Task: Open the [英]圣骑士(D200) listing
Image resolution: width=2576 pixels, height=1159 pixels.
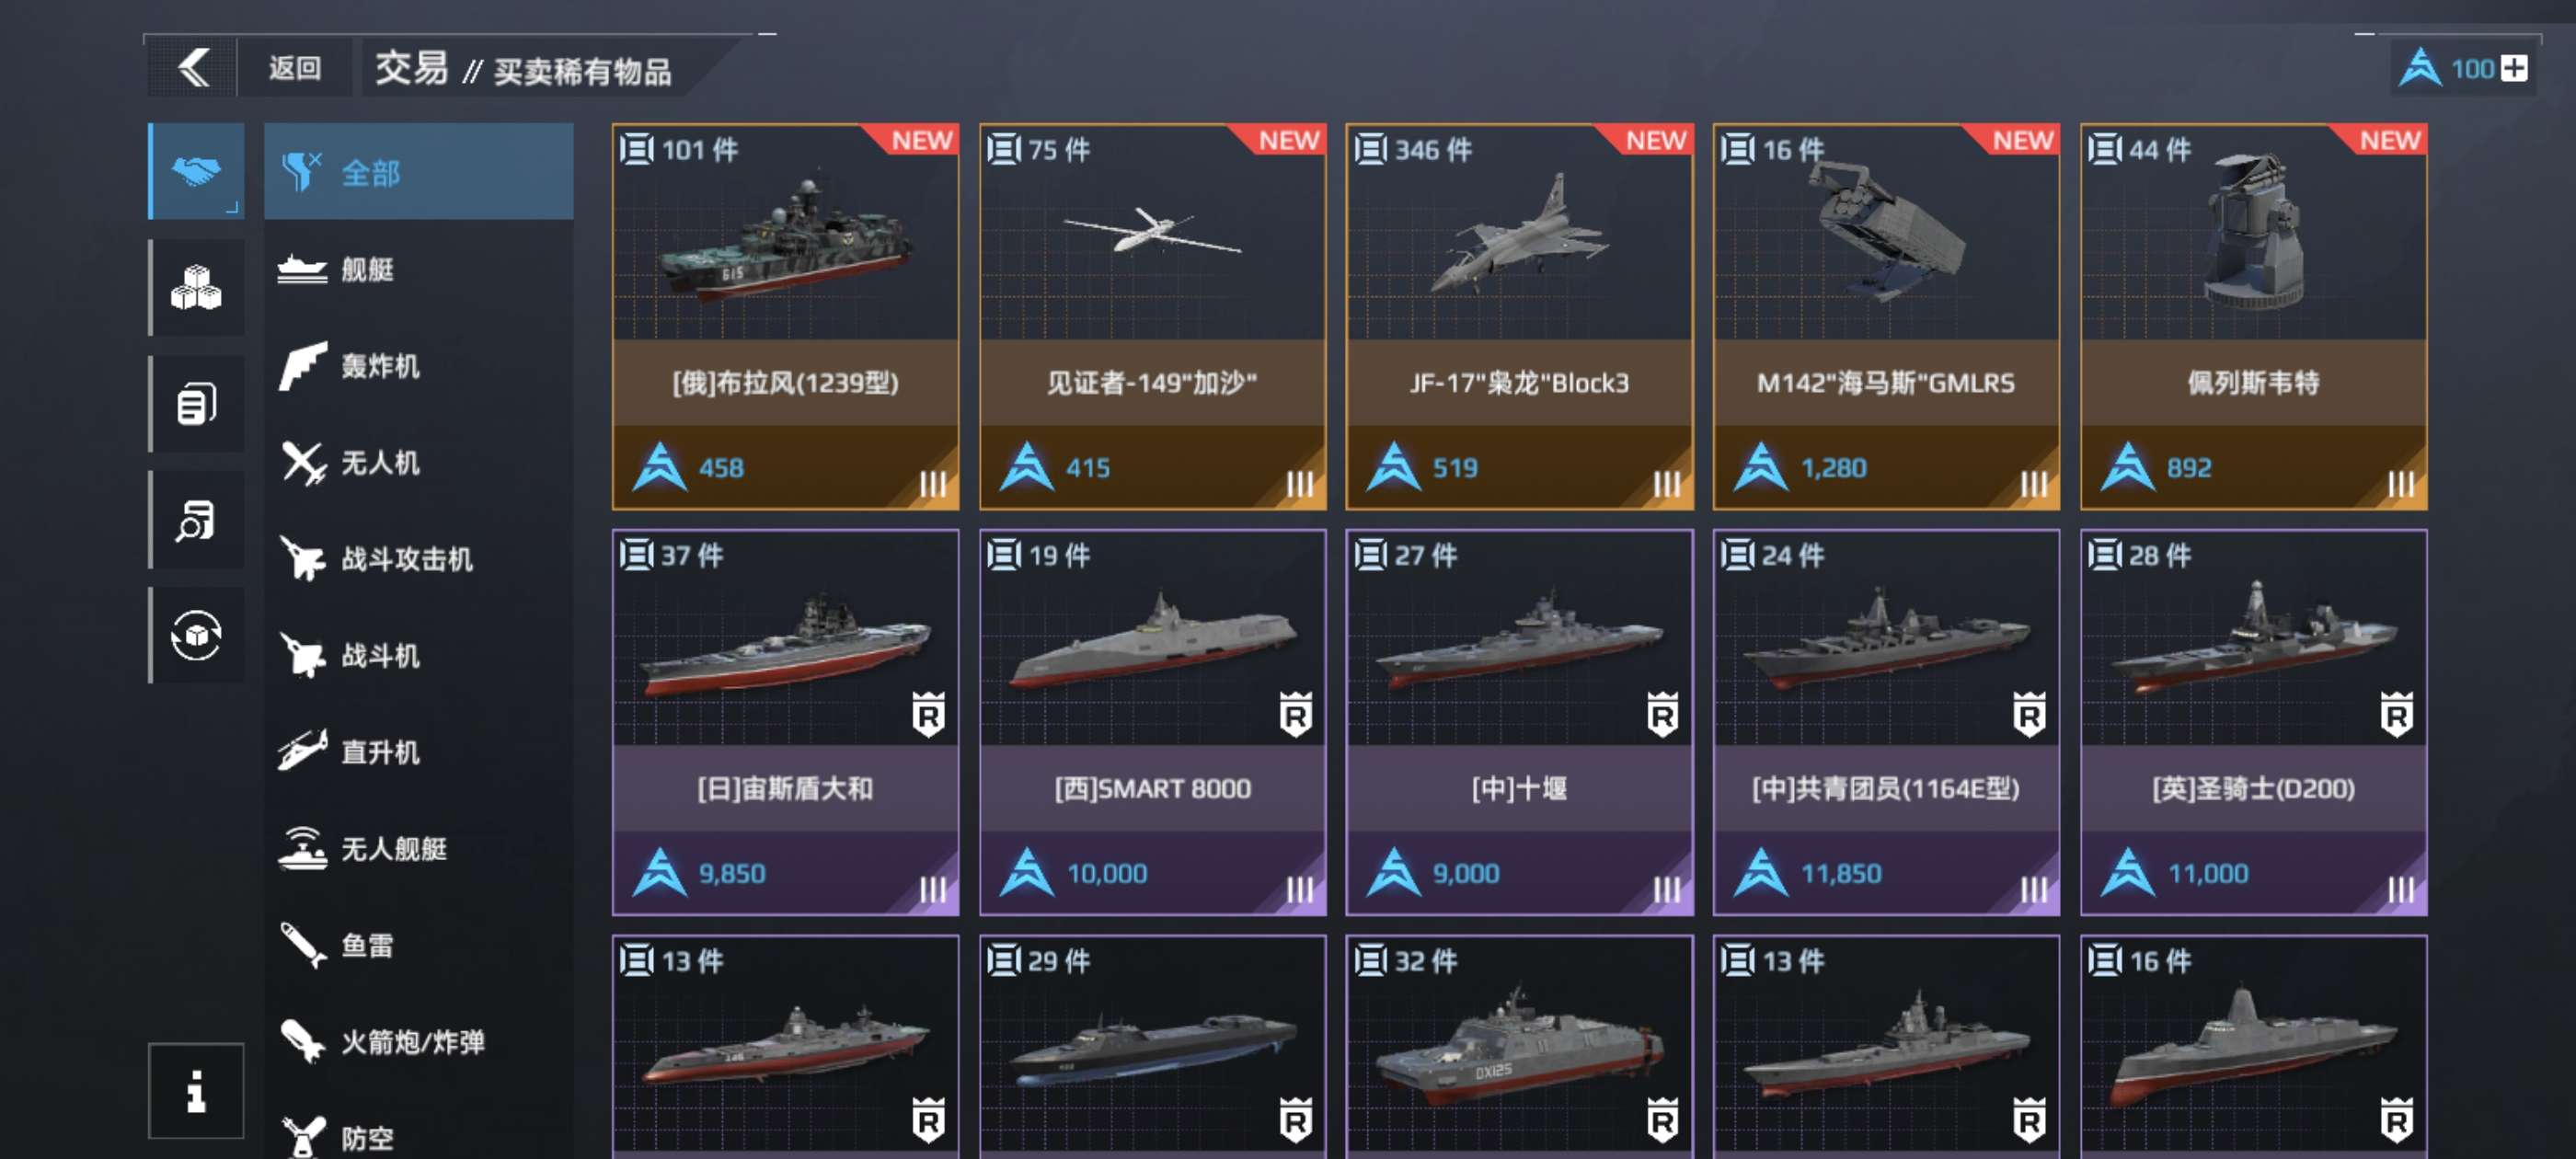Action: (x=2253, y=722)
